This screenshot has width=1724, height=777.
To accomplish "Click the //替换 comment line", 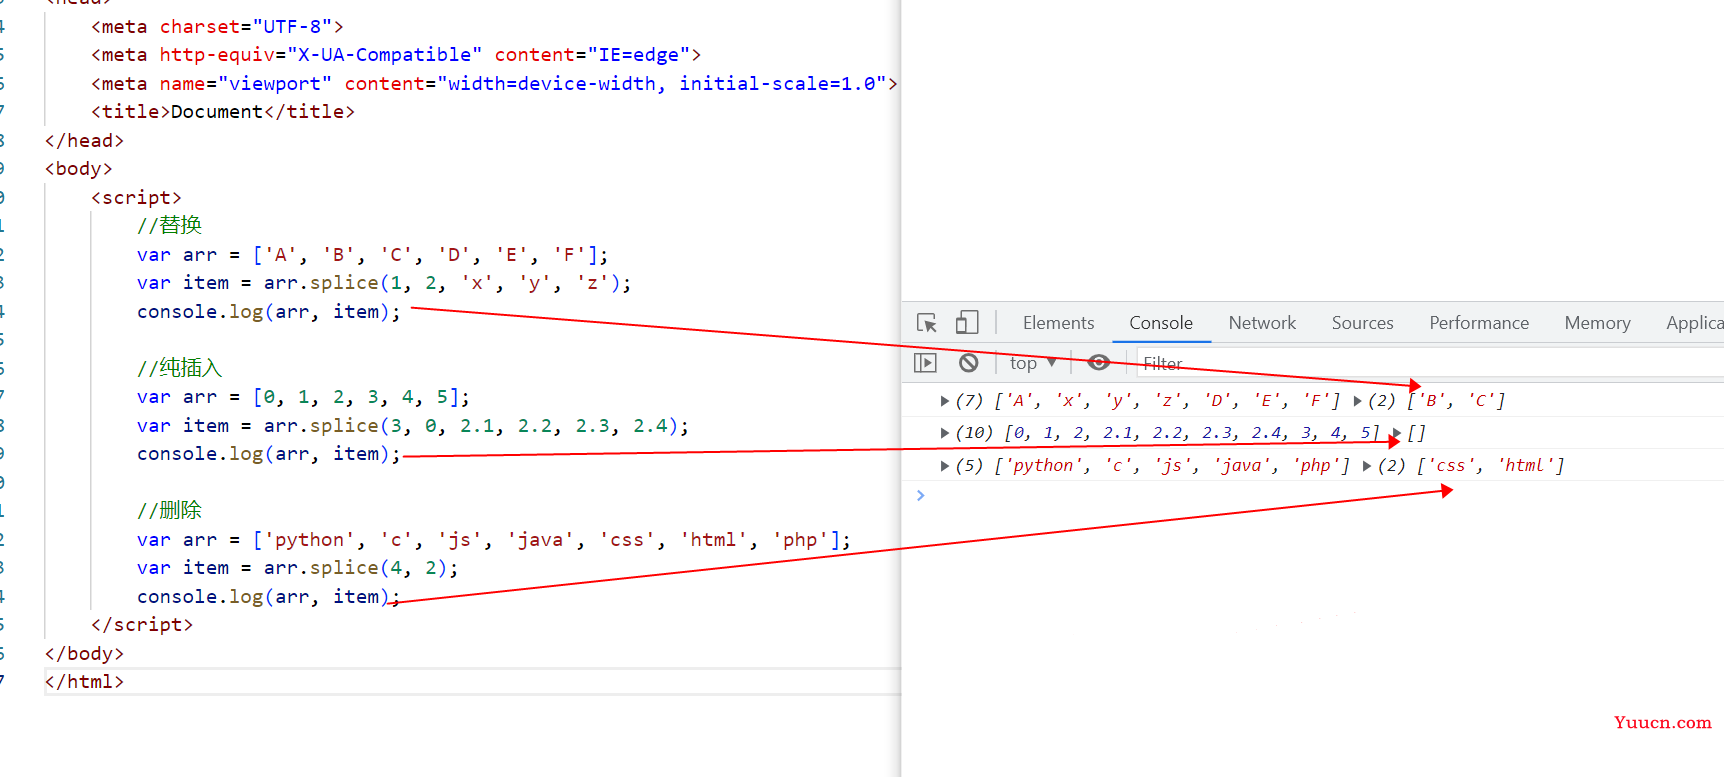I will click(169, 226).
